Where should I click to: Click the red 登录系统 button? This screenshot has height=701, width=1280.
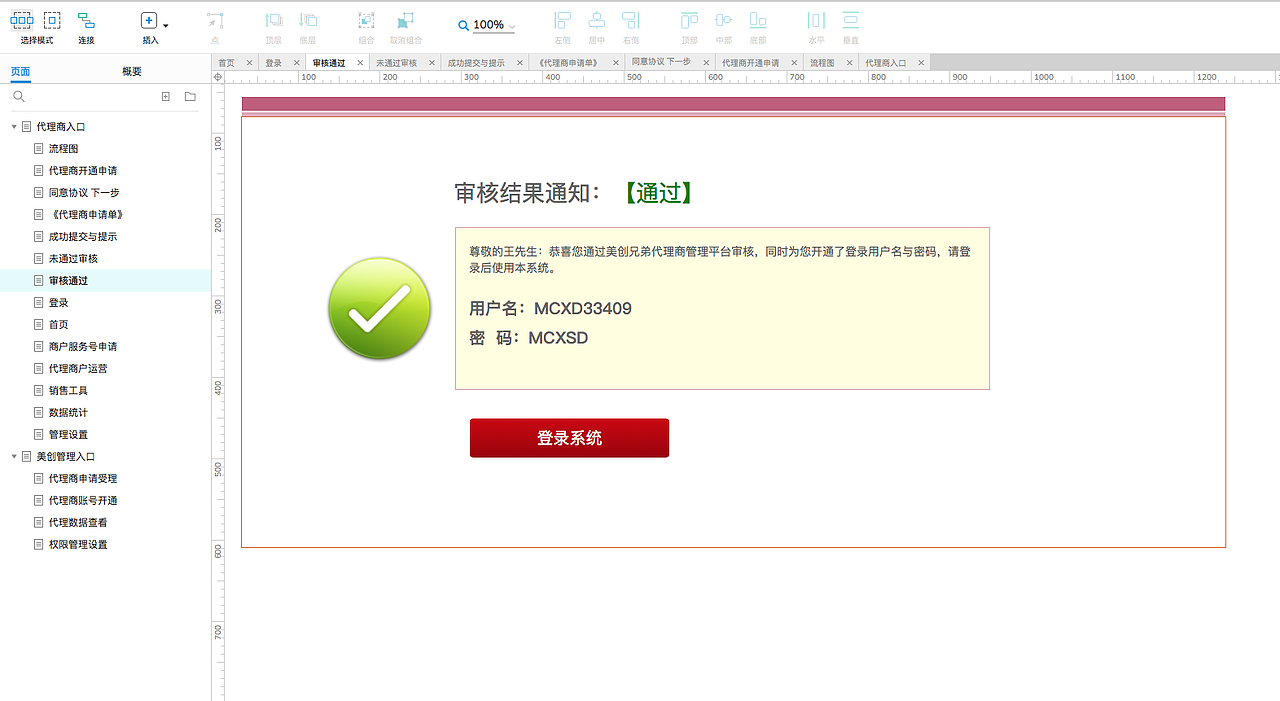569,437
